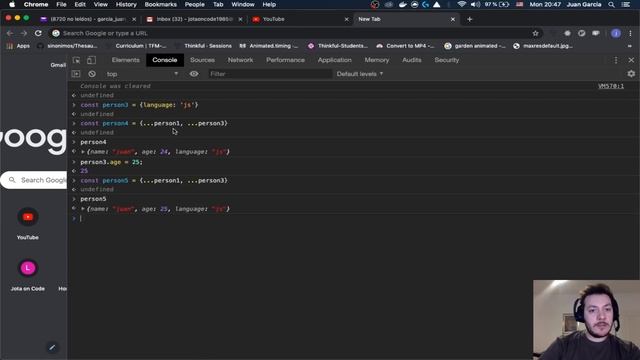Clear the console with the ban icon
The image size is (640, 360).
pyautogui.click(x=92, y=74)
